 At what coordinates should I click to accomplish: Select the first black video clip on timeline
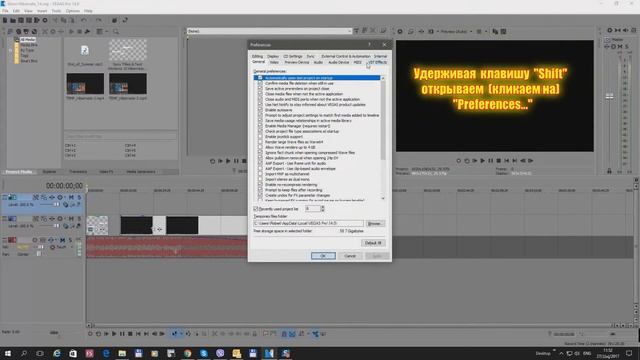click(136, 225)
